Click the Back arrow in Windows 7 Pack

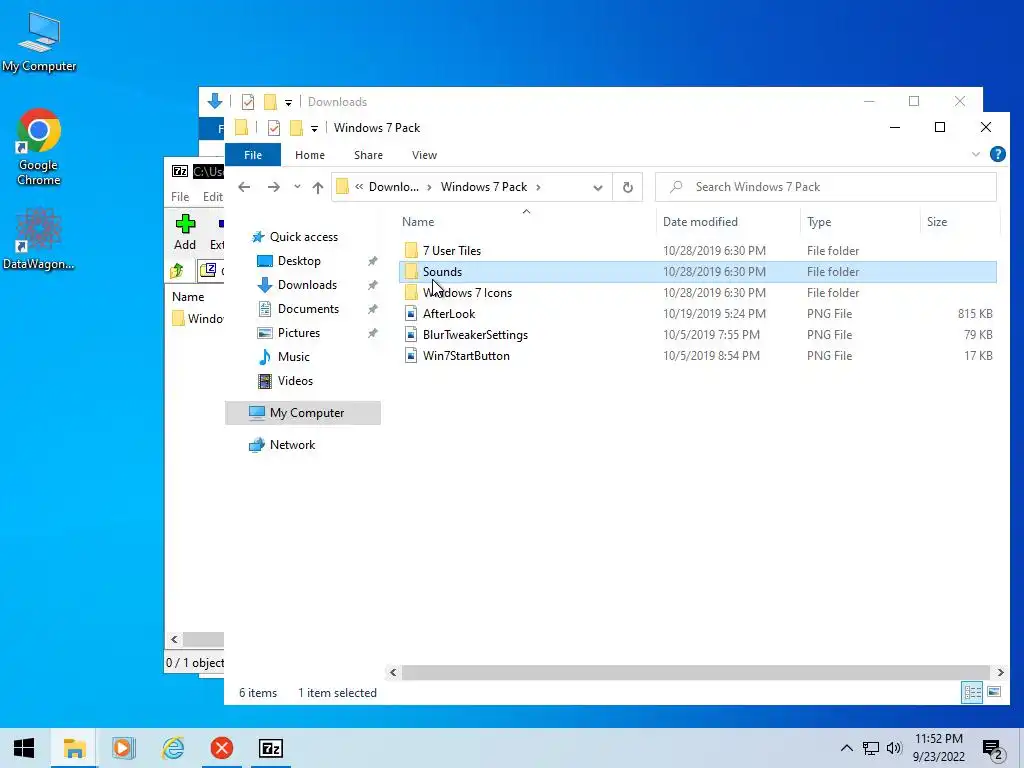[x=244, y=187]
